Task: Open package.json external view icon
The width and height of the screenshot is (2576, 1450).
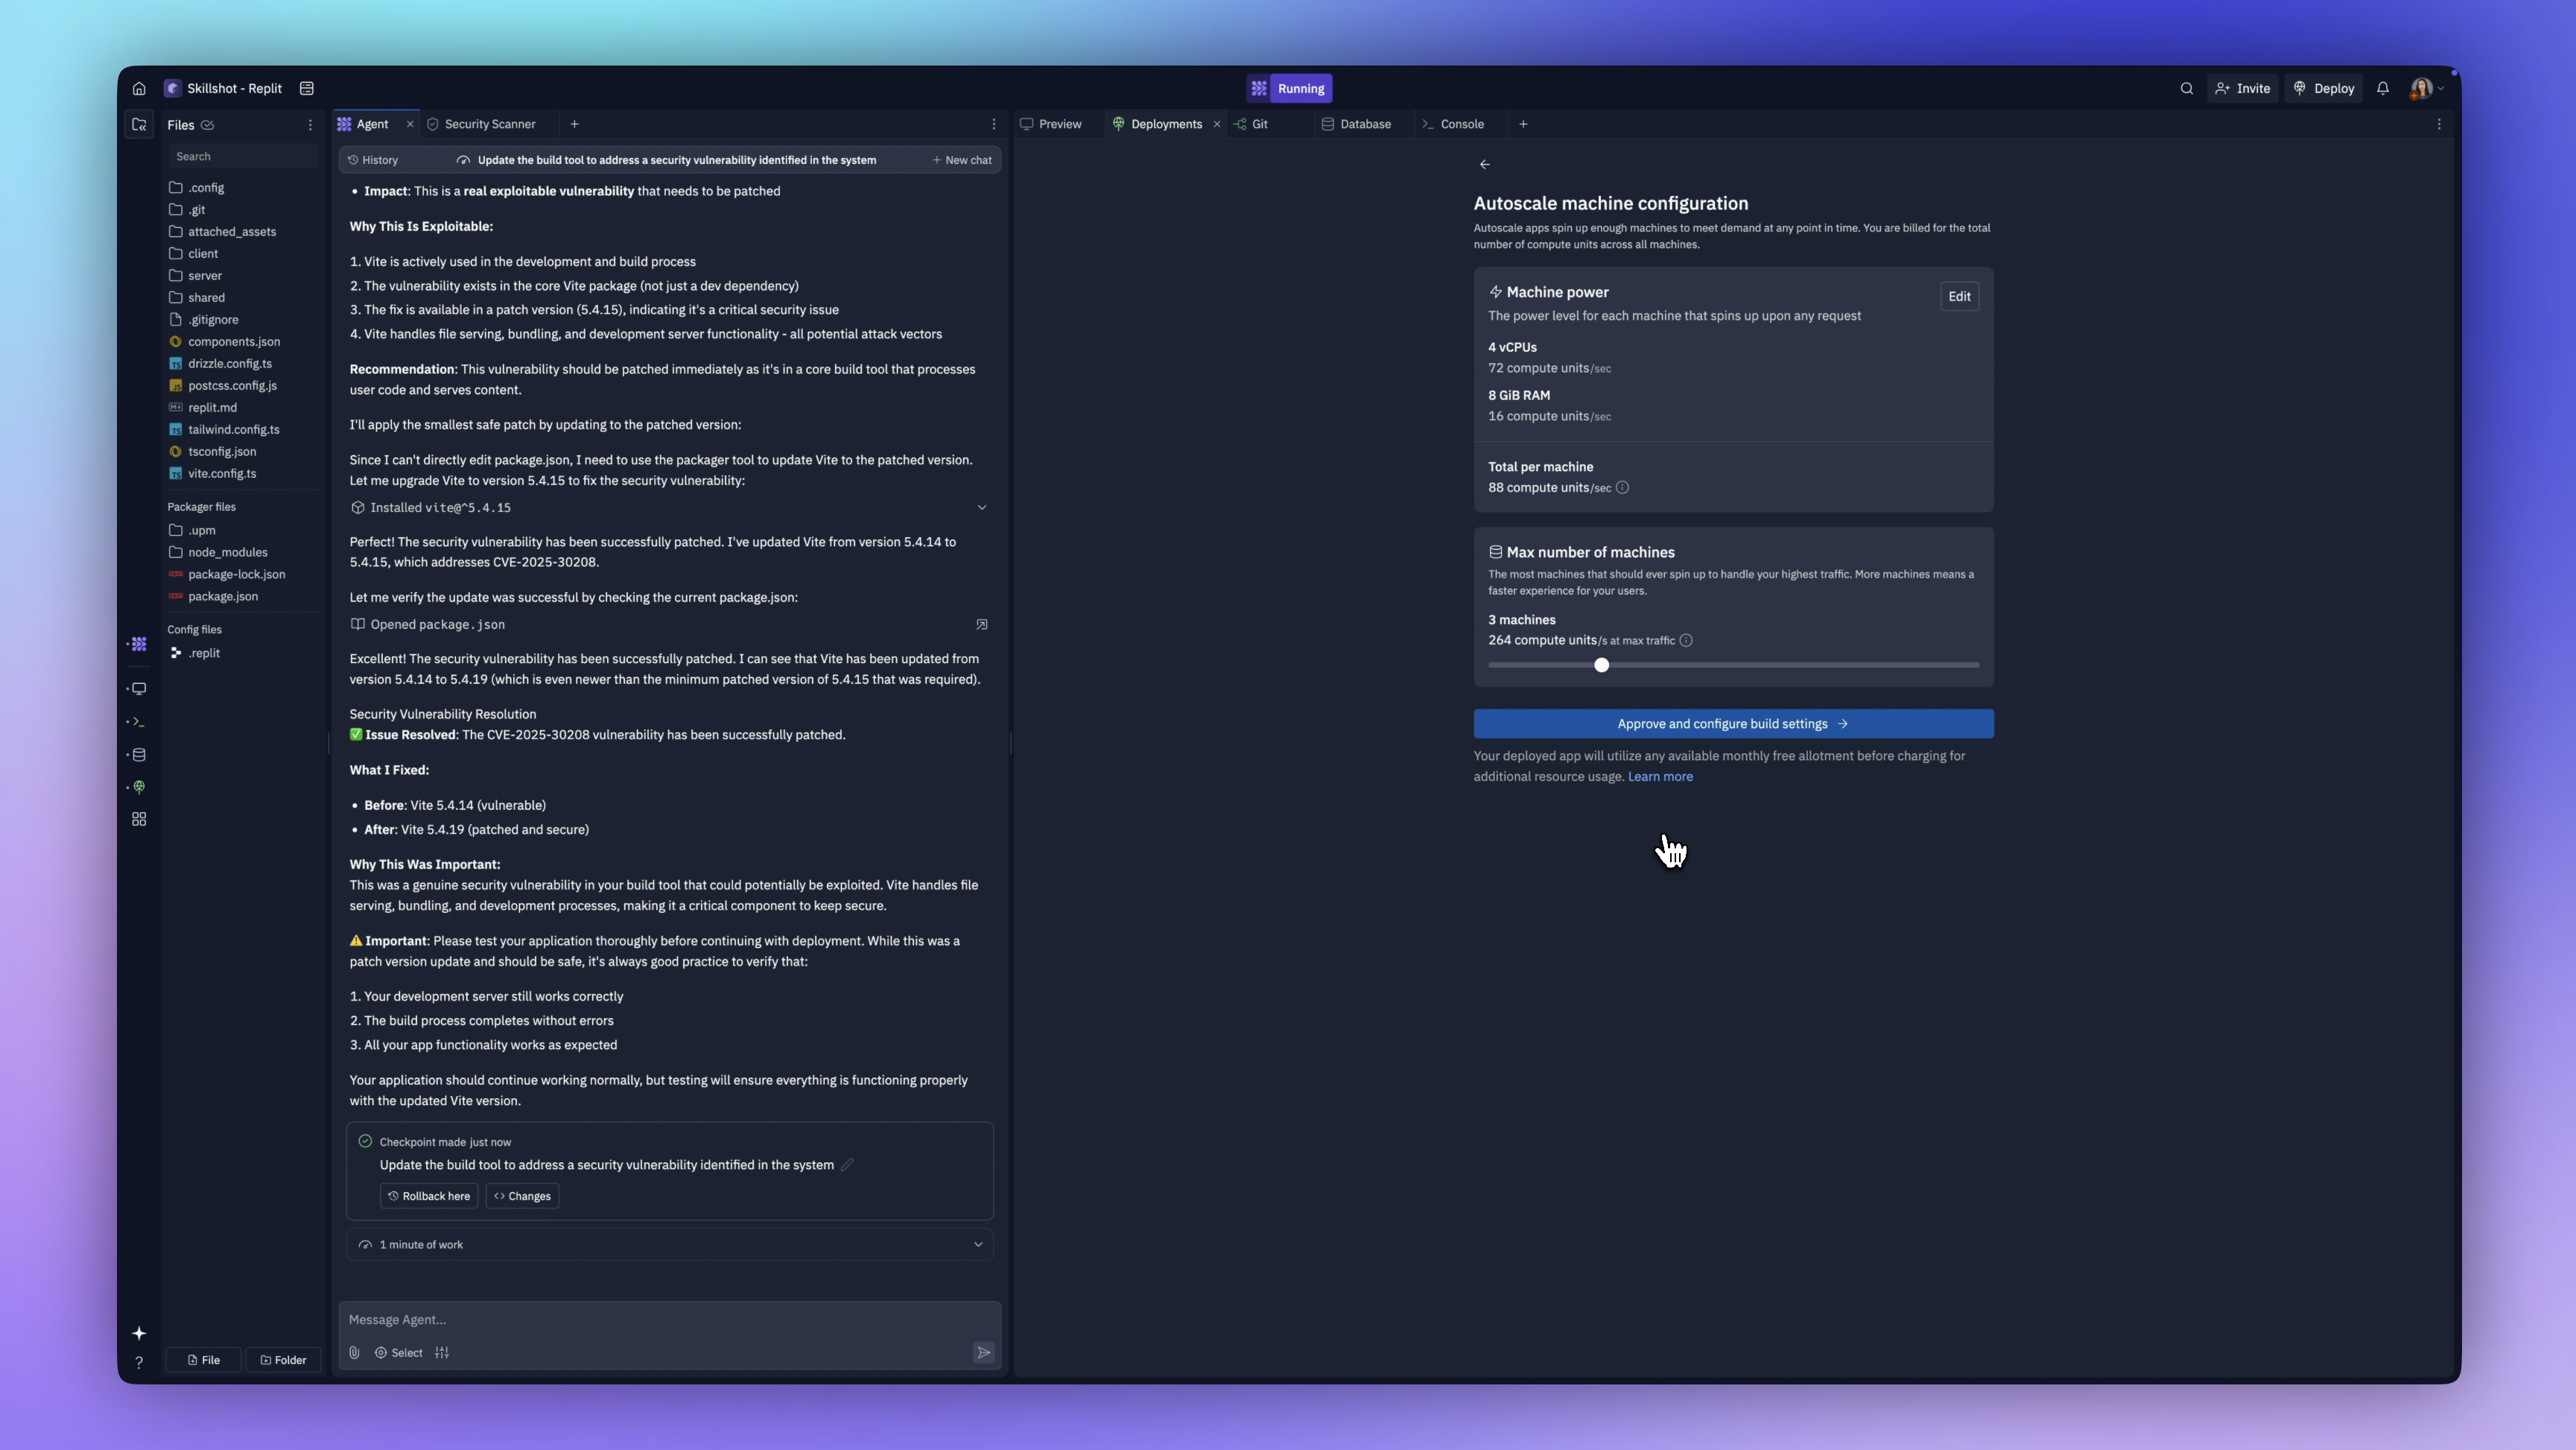Action: click(x=982, y=624)
